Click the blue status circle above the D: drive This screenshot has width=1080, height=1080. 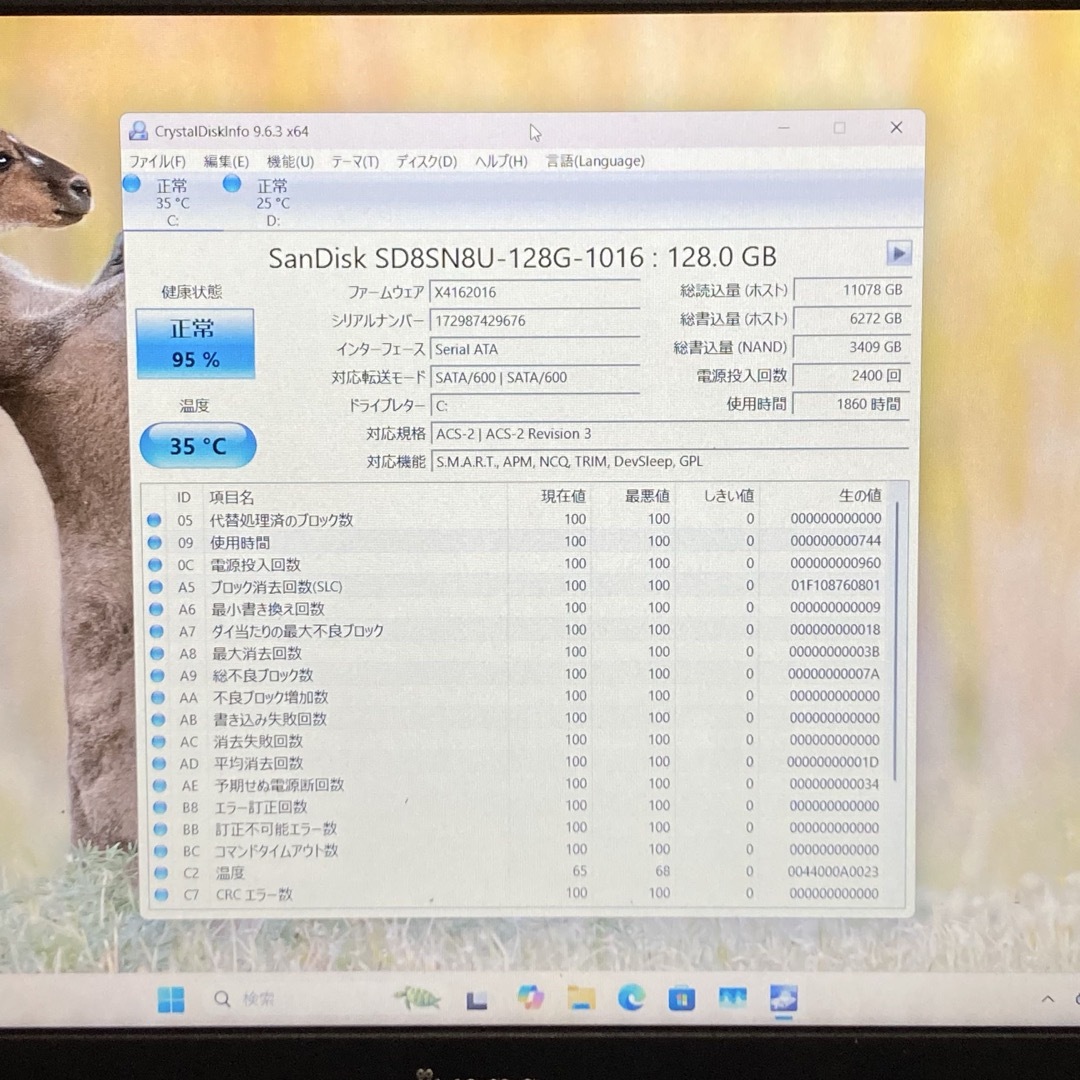(232, 183)
